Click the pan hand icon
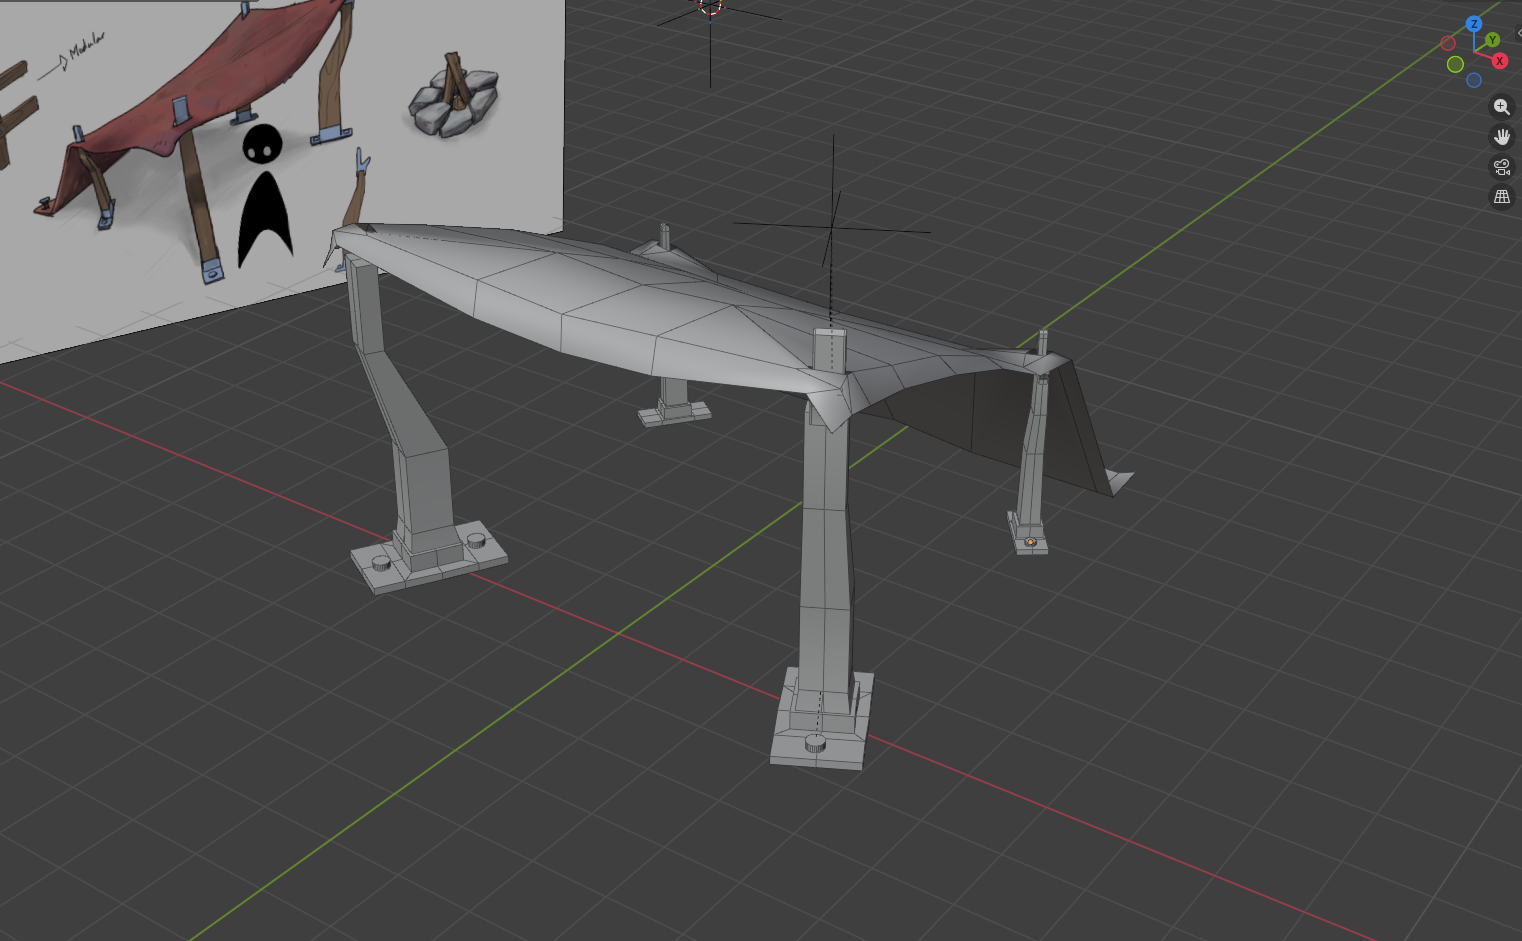This screenshot has width=1522, height=941. 1501,137
